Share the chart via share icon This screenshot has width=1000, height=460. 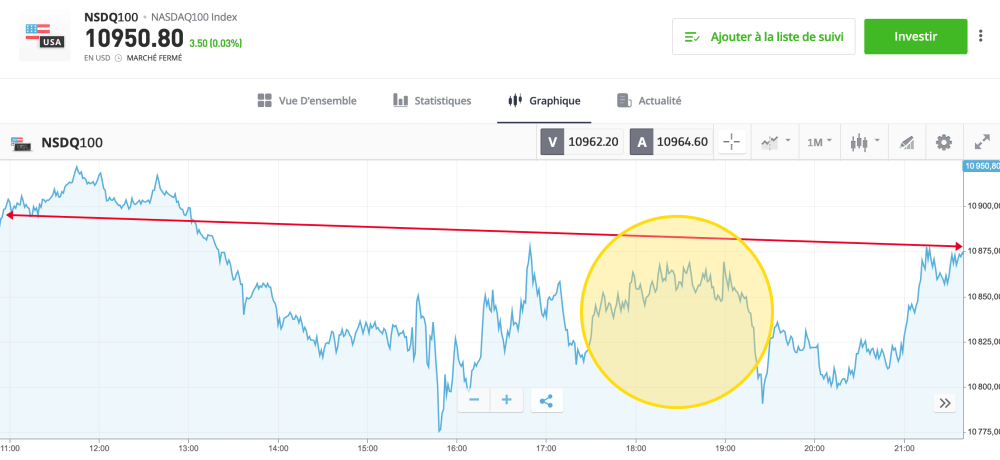pos(546,401)
